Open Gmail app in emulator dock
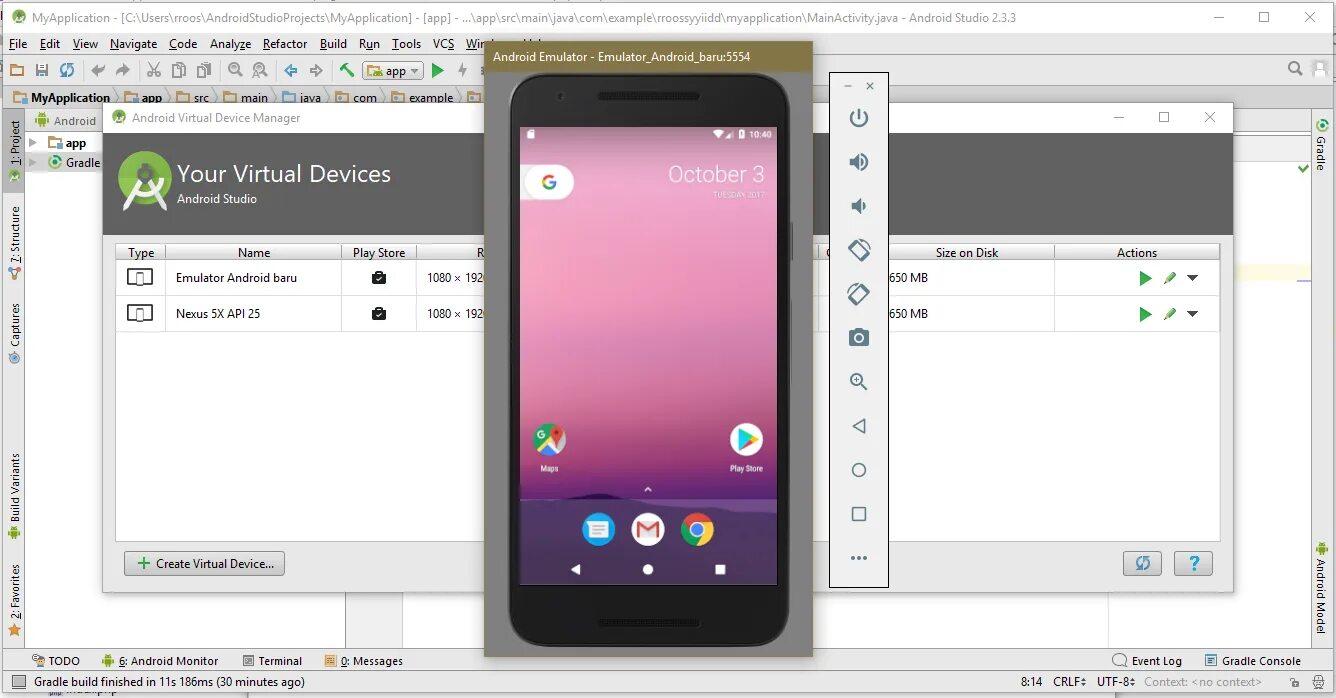Viewport: 1336px width, 698px height. 648,529
